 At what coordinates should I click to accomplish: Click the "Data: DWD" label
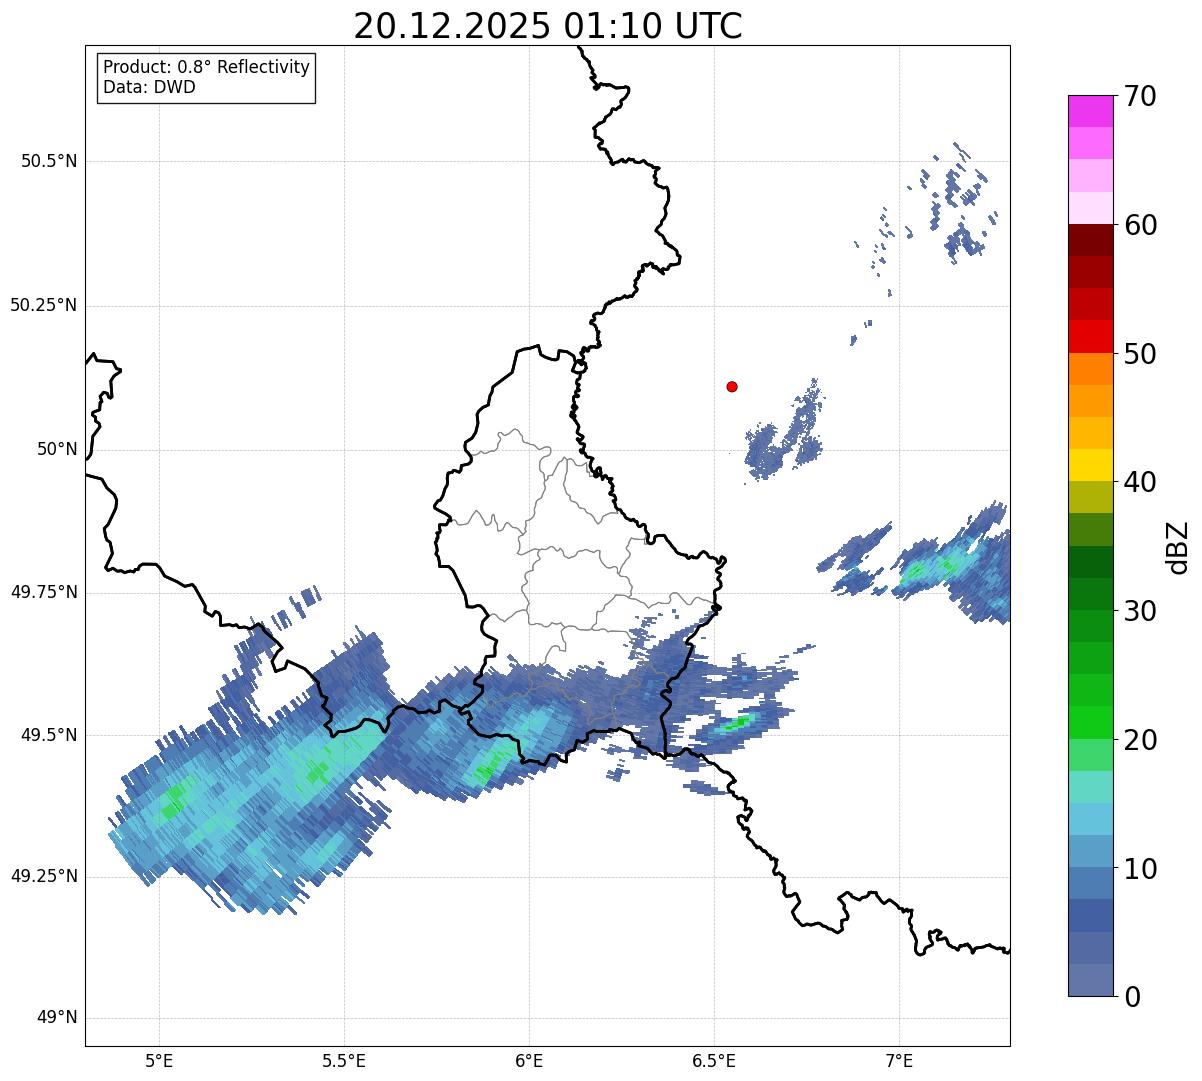coord(149,87)
